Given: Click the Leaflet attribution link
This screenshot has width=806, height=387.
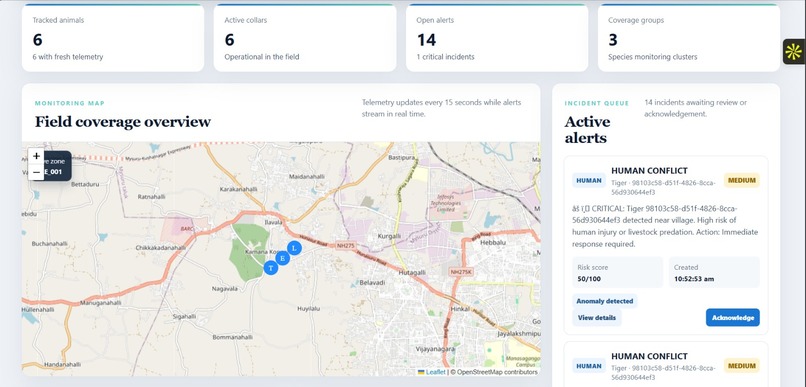Looking at the screenshot, I should 435,372.
